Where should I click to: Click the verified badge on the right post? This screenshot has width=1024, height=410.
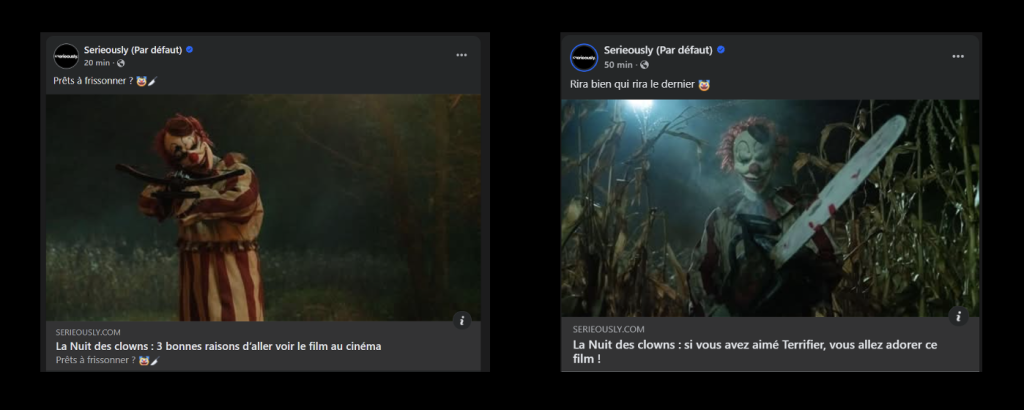tap(720, 50)
